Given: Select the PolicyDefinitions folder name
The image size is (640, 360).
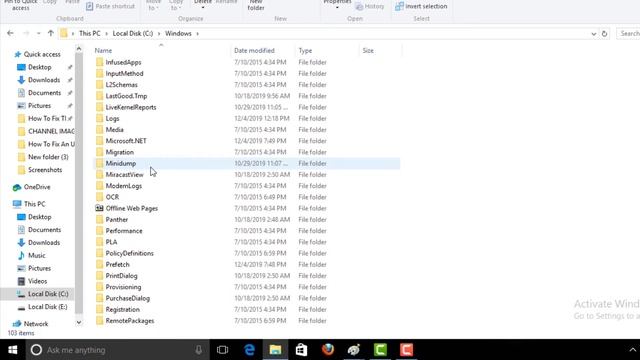Looking at the screenshot, I should (129, 253).
